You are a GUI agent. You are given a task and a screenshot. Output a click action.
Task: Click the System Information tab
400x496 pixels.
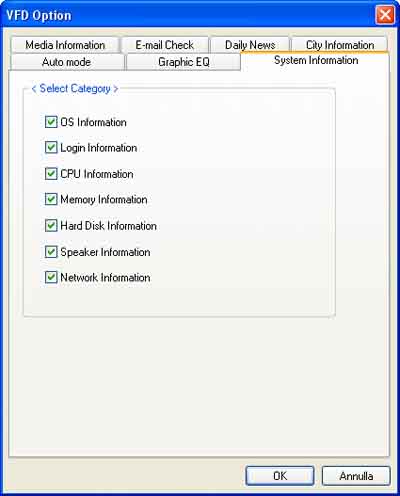click(316, 60)
